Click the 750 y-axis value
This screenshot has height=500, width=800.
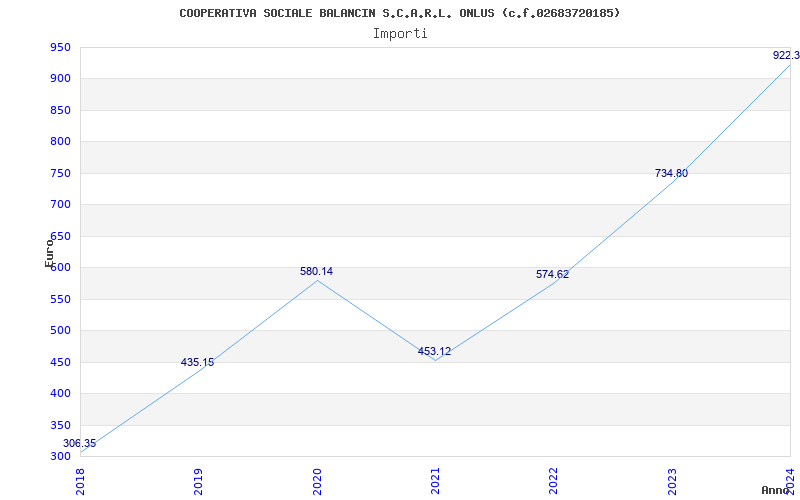click(60, 173)
